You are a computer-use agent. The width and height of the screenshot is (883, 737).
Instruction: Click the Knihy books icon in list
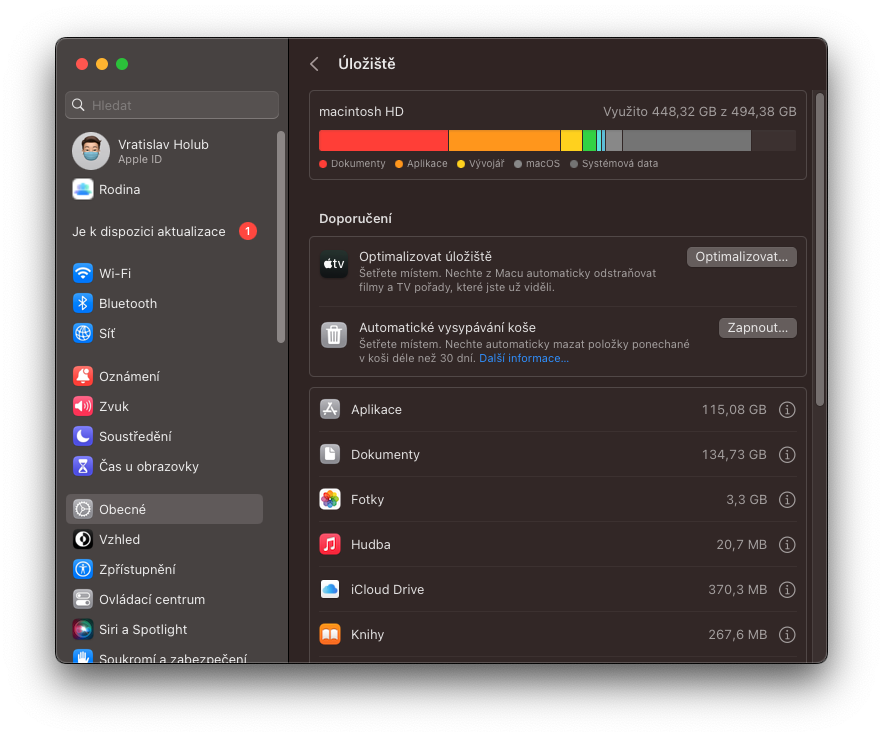pos(330,635)
